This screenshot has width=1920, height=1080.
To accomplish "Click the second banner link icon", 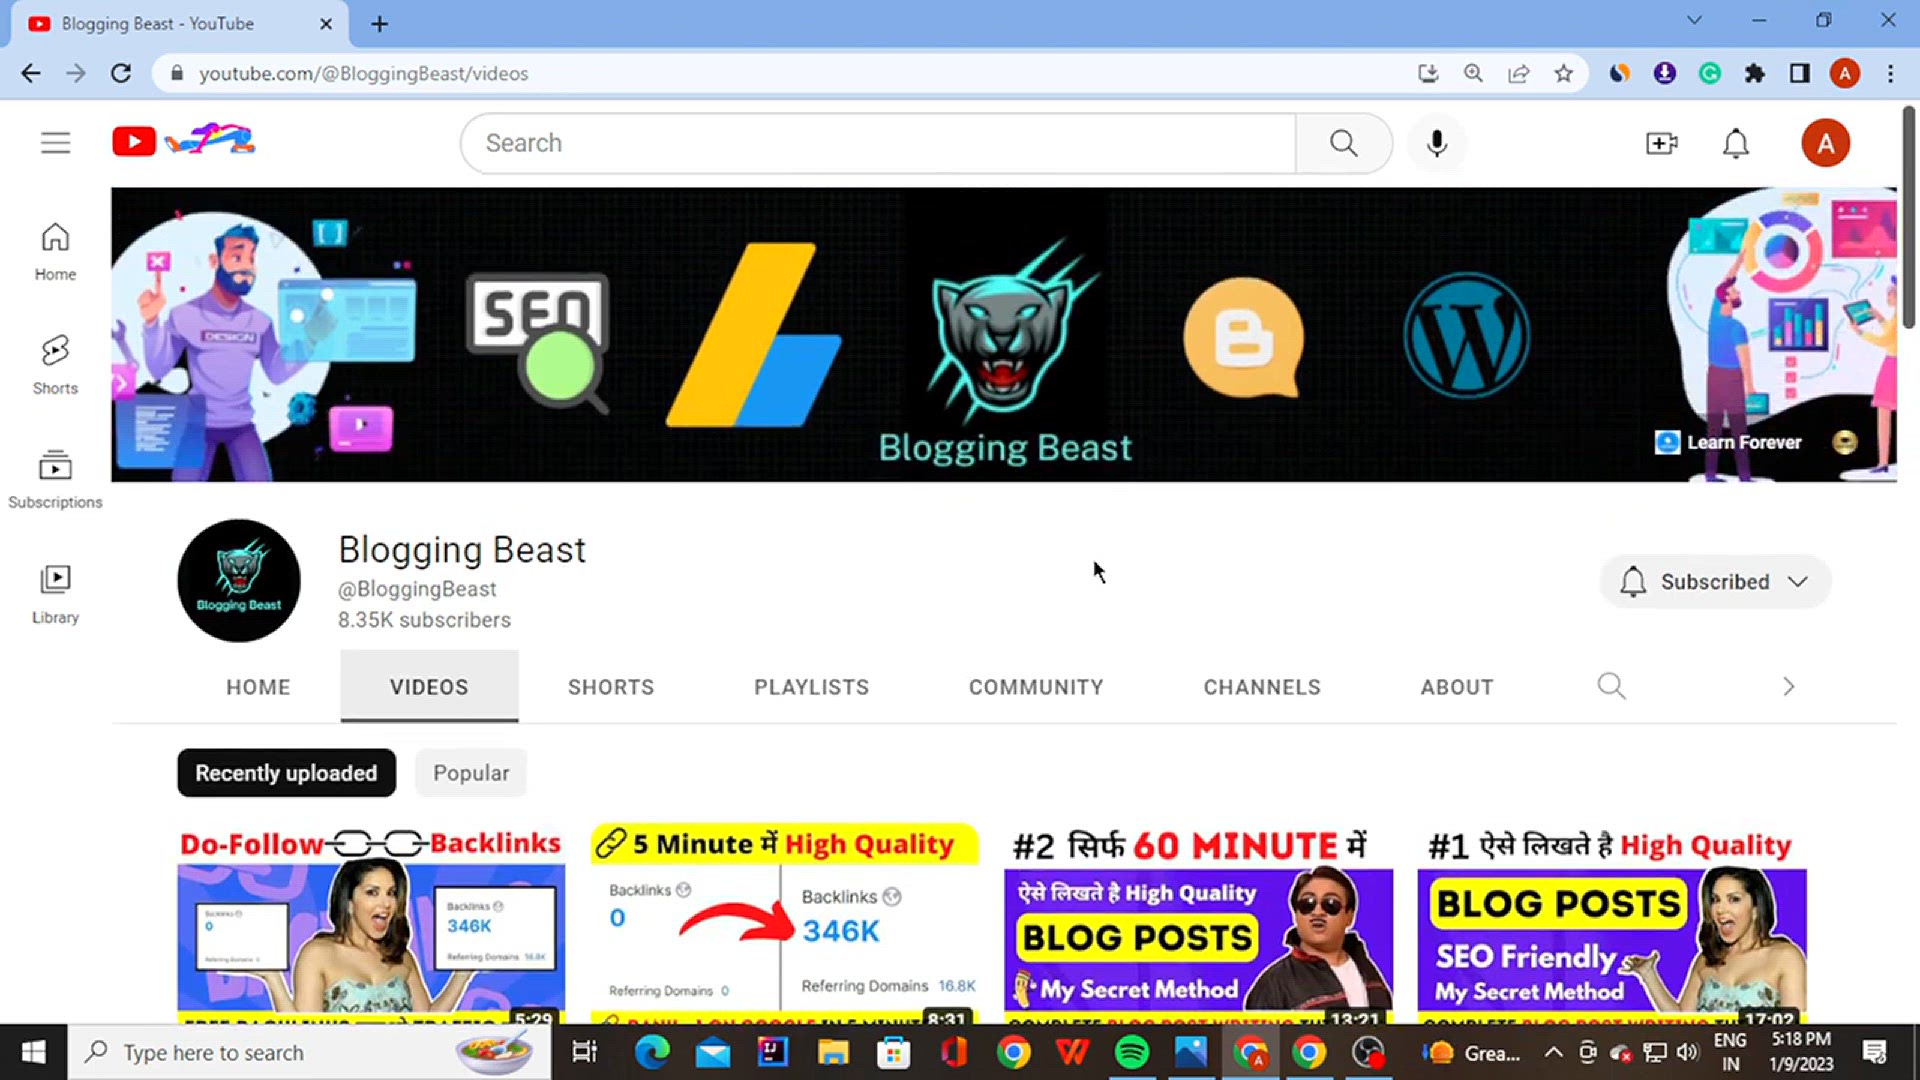I will 1844,442.
